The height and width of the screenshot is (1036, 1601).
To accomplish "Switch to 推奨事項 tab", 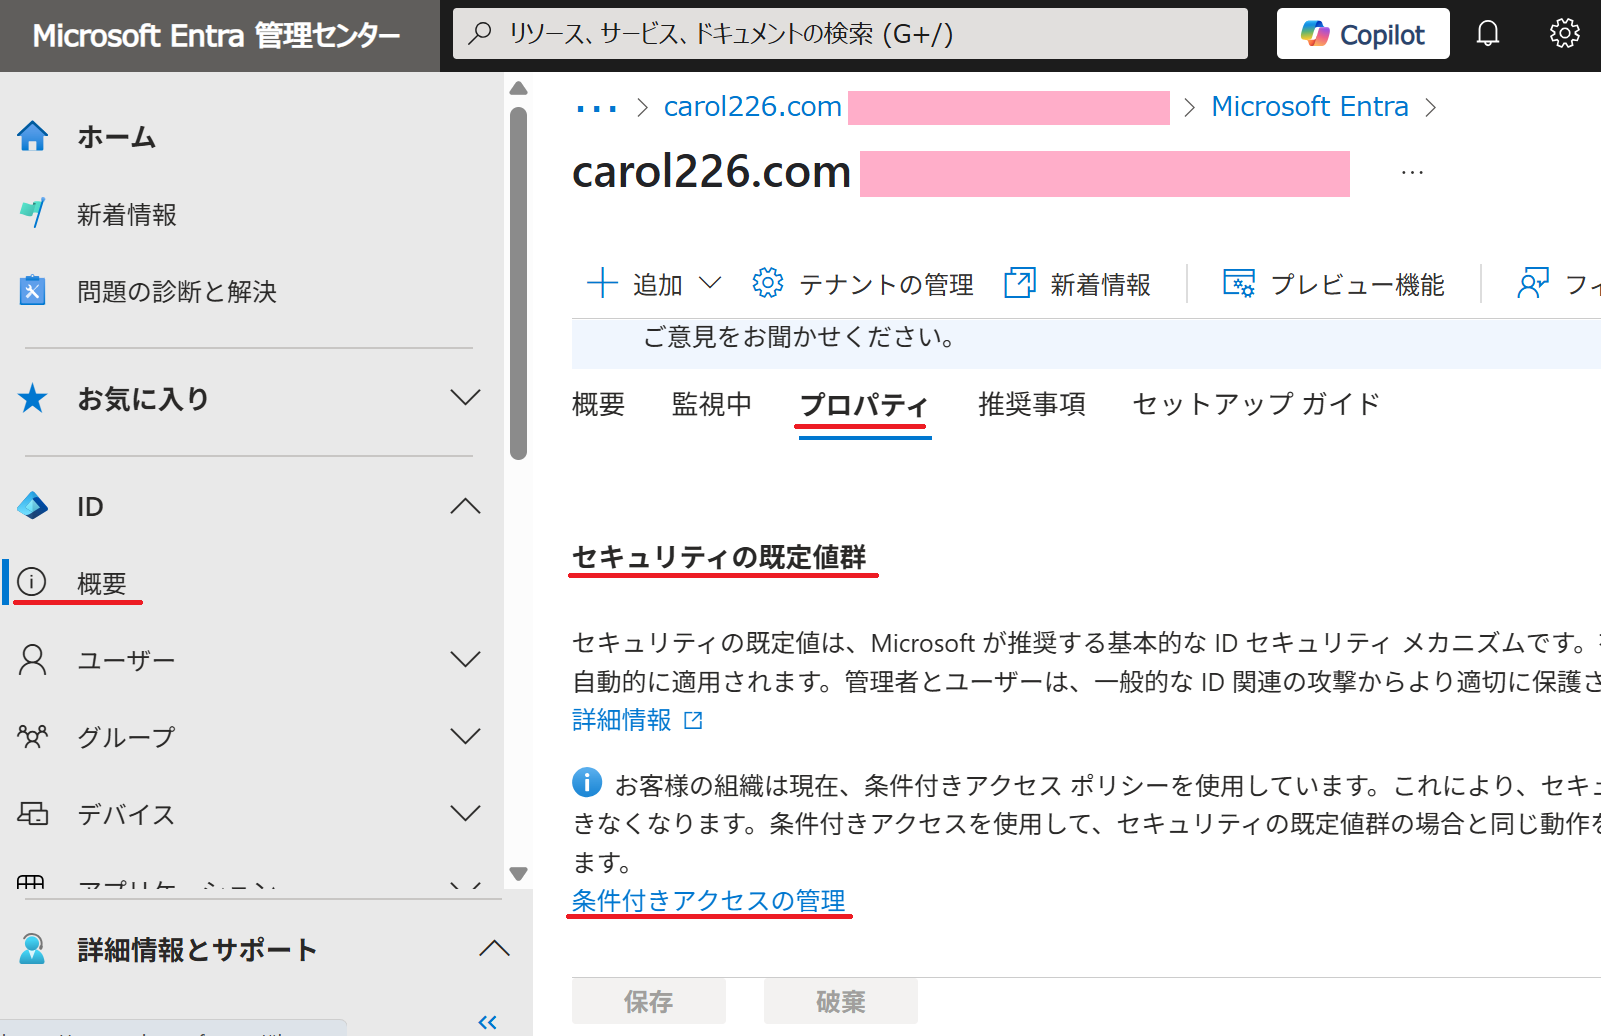I will pos(1032,404).
